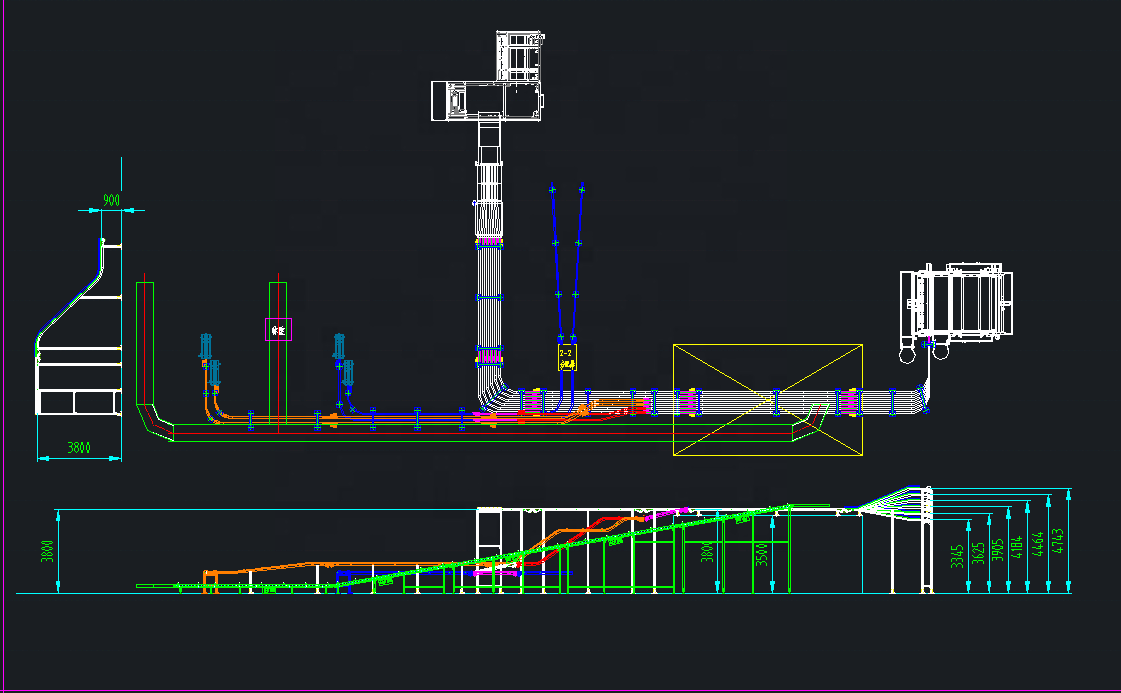The image size is (1121, 693).
Task: Select the 3800 dimension beside the 3500 dimension
Action: coord(707,551)
